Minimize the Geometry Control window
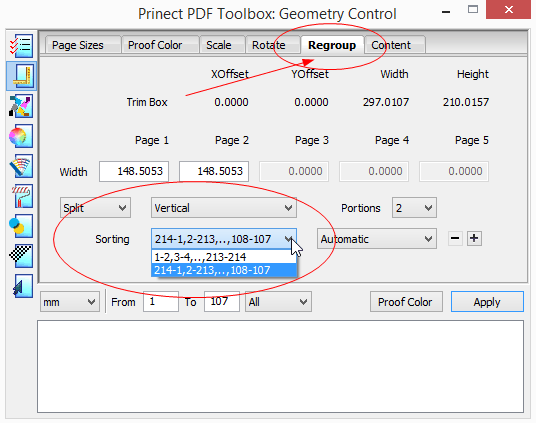Screen dimensions: 536x423 (445, 11)
